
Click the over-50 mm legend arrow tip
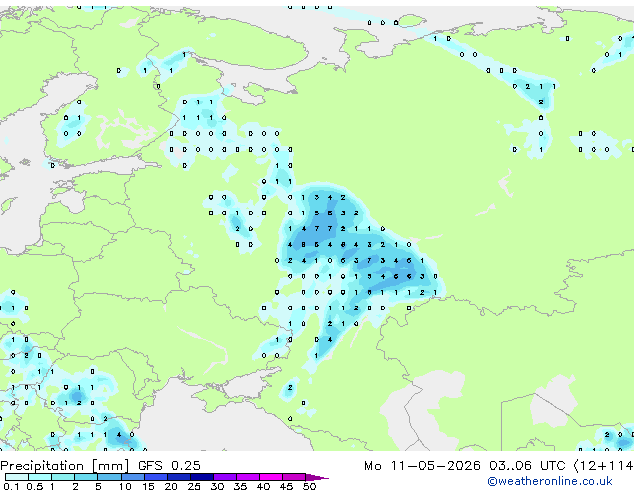point(317,477)
